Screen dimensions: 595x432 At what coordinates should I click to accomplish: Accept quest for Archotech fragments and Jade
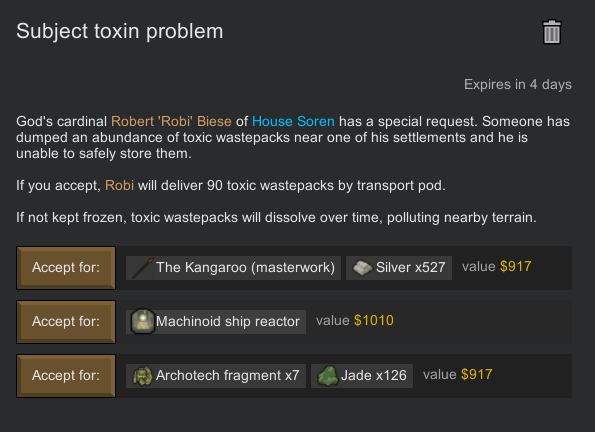click(x=66, y=376)
